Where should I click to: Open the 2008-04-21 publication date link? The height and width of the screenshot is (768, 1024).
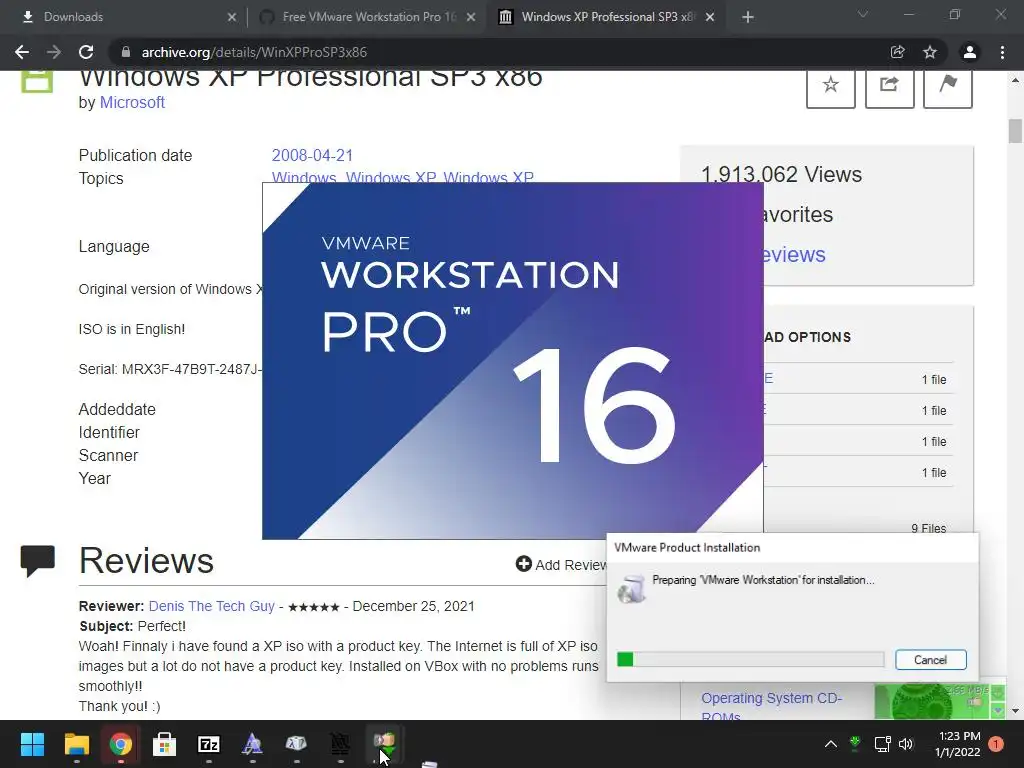tap(312, 155)
